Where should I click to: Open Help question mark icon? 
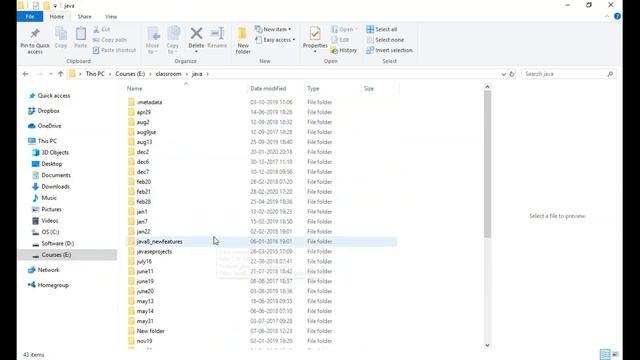pyautogui.click(x=617, y=16)
